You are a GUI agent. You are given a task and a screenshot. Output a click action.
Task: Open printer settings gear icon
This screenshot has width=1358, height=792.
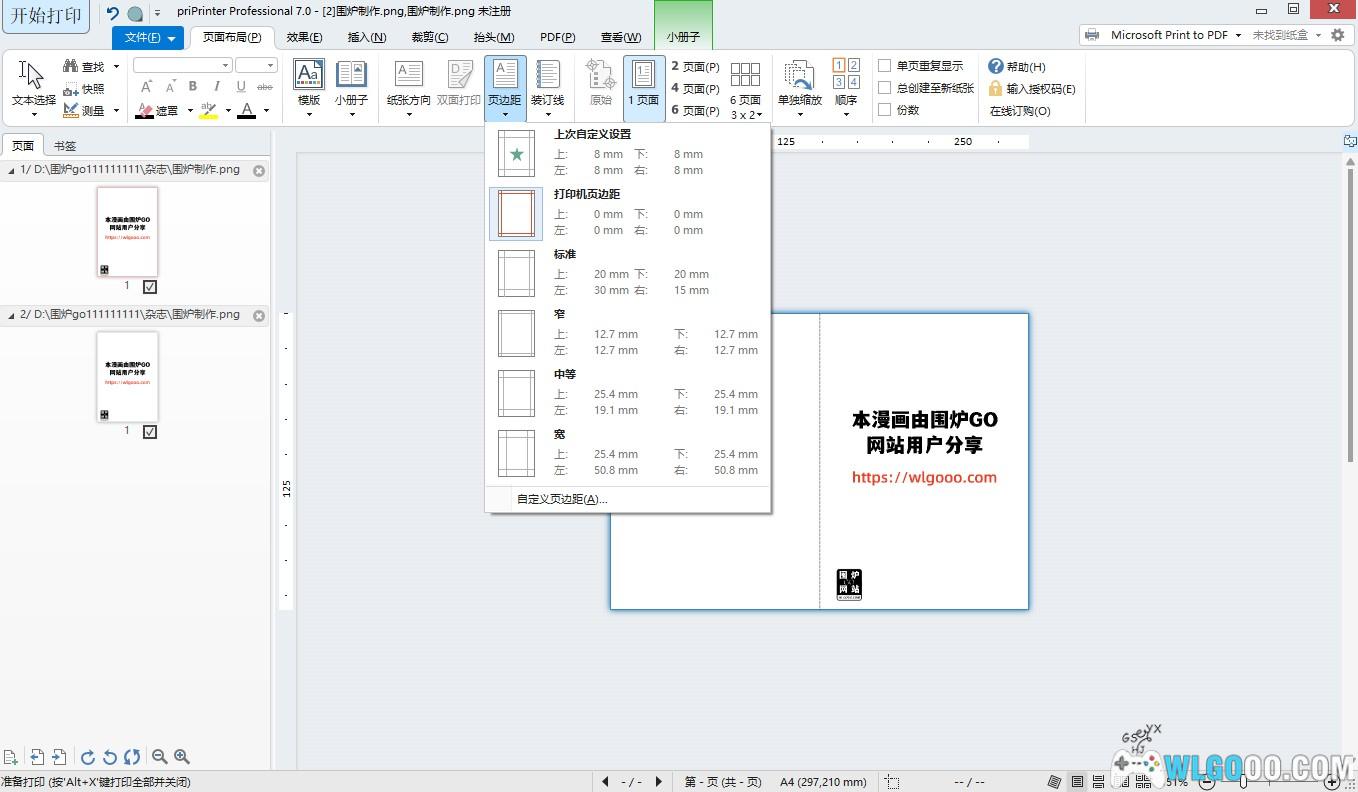click(1338, 35)
